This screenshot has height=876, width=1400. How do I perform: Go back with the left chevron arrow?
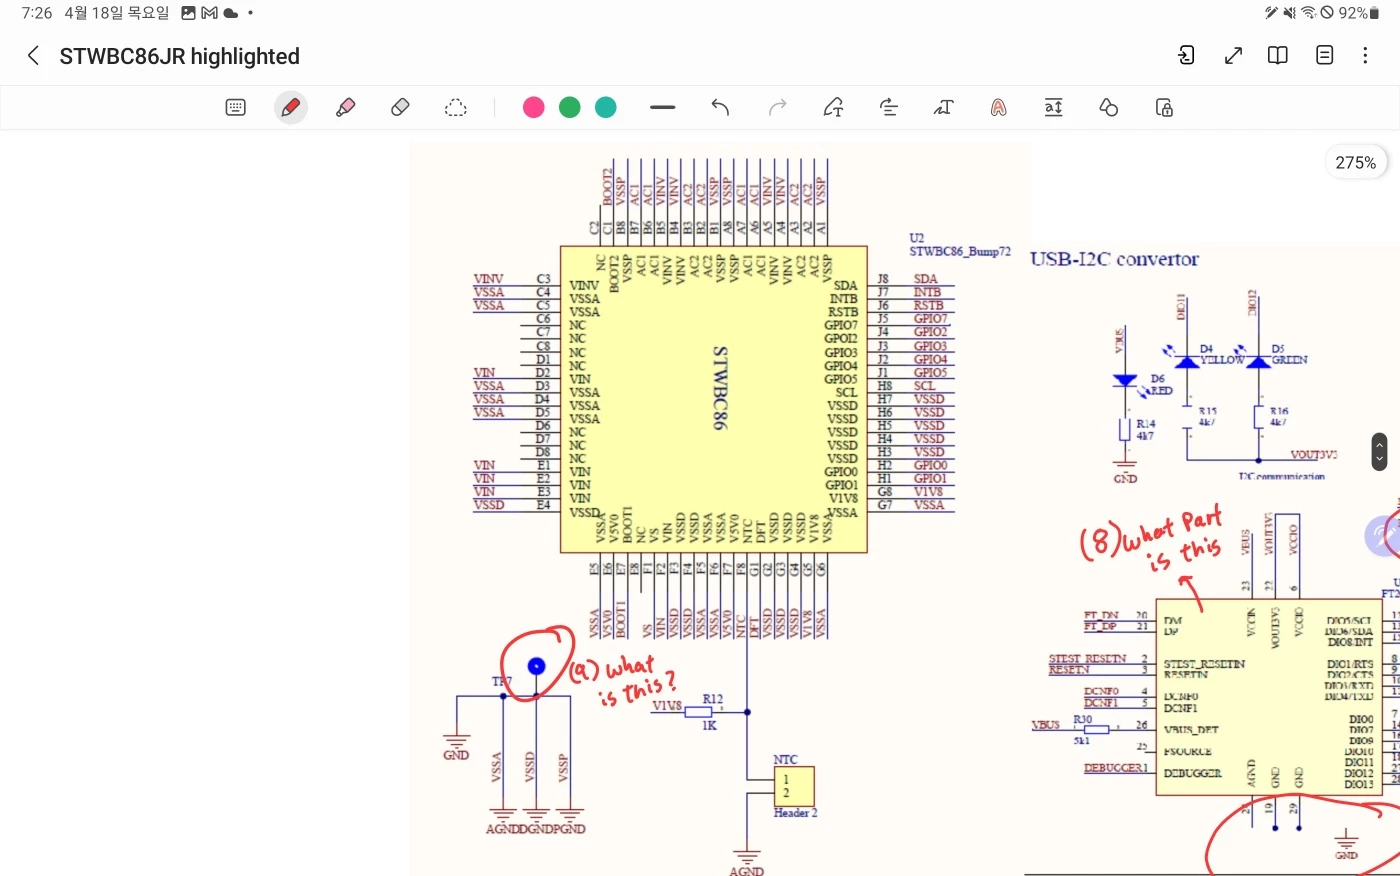33,56
